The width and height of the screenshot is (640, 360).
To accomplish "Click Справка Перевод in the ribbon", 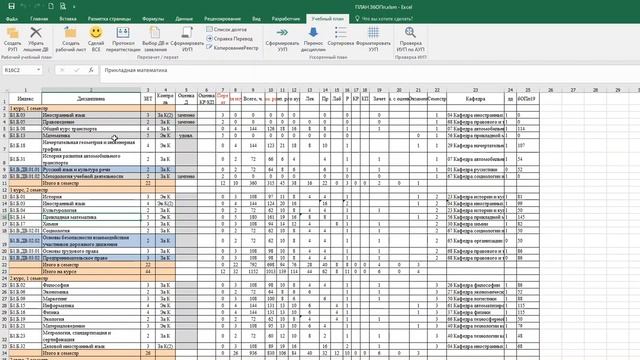I will 229,38.
